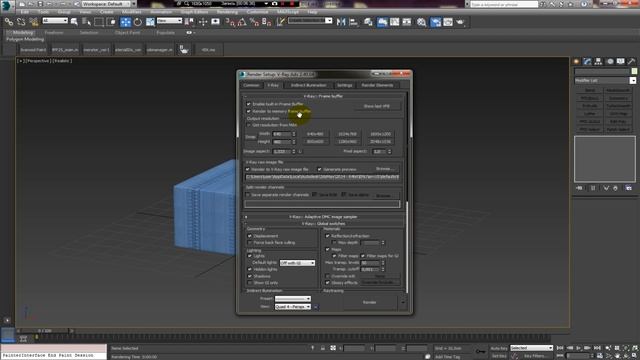The width and height of the screenshot is (640, 360).
Task: Switch to the Common tab
Action: [251, 85]
